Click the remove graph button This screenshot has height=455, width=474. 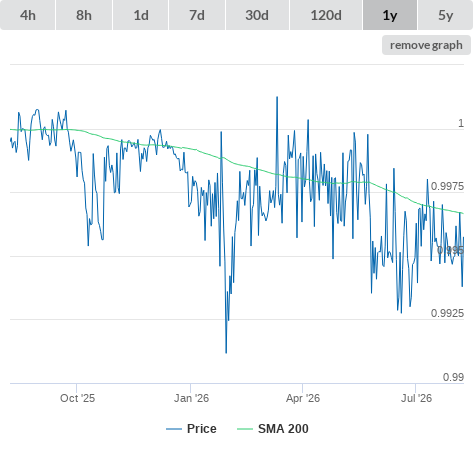point(426,45)
